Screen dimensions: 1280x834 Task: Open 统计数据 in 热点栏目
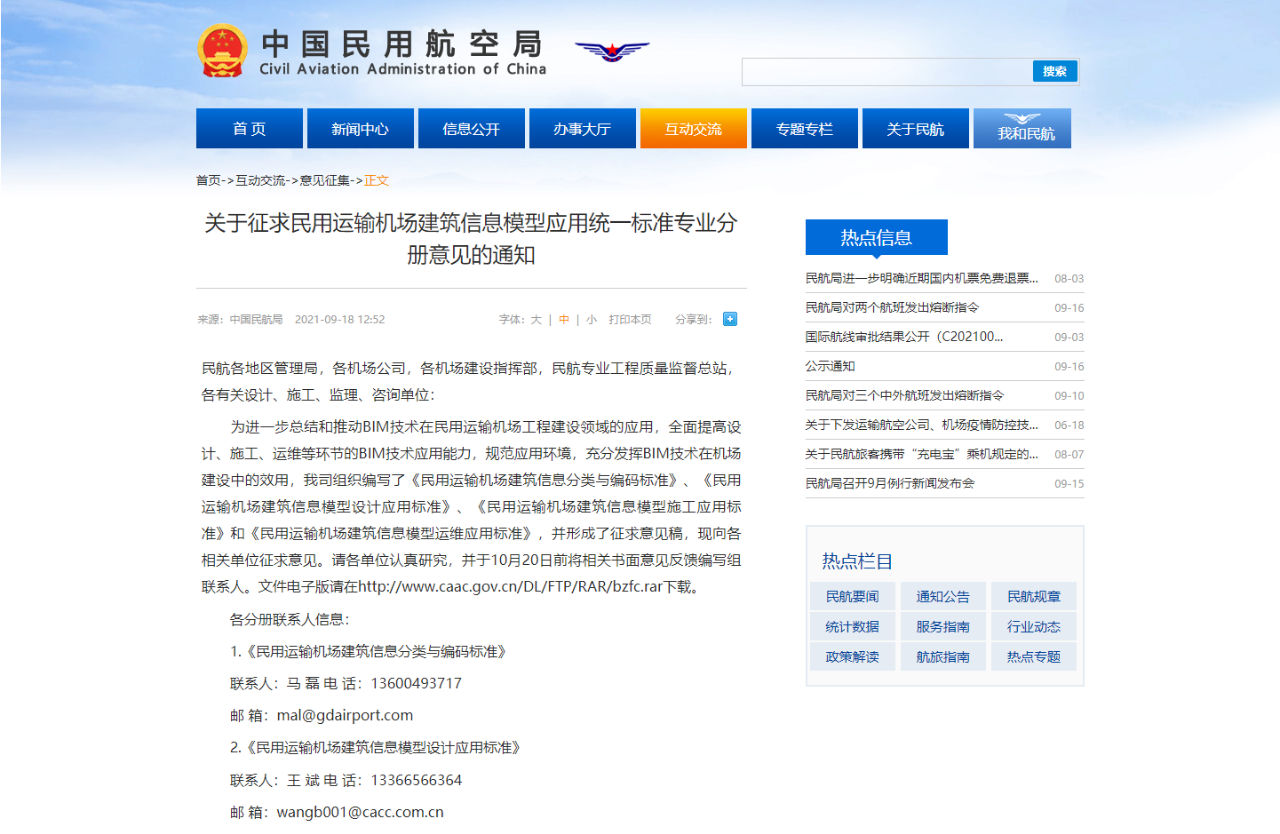point(853,627)
